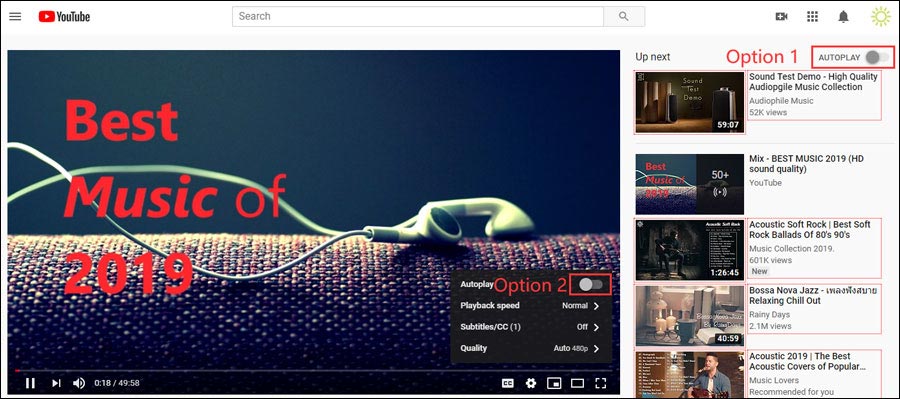The height and width of the screenshot is (399, 900).
Task: Open Quality submenu
Action: (531, 348)
